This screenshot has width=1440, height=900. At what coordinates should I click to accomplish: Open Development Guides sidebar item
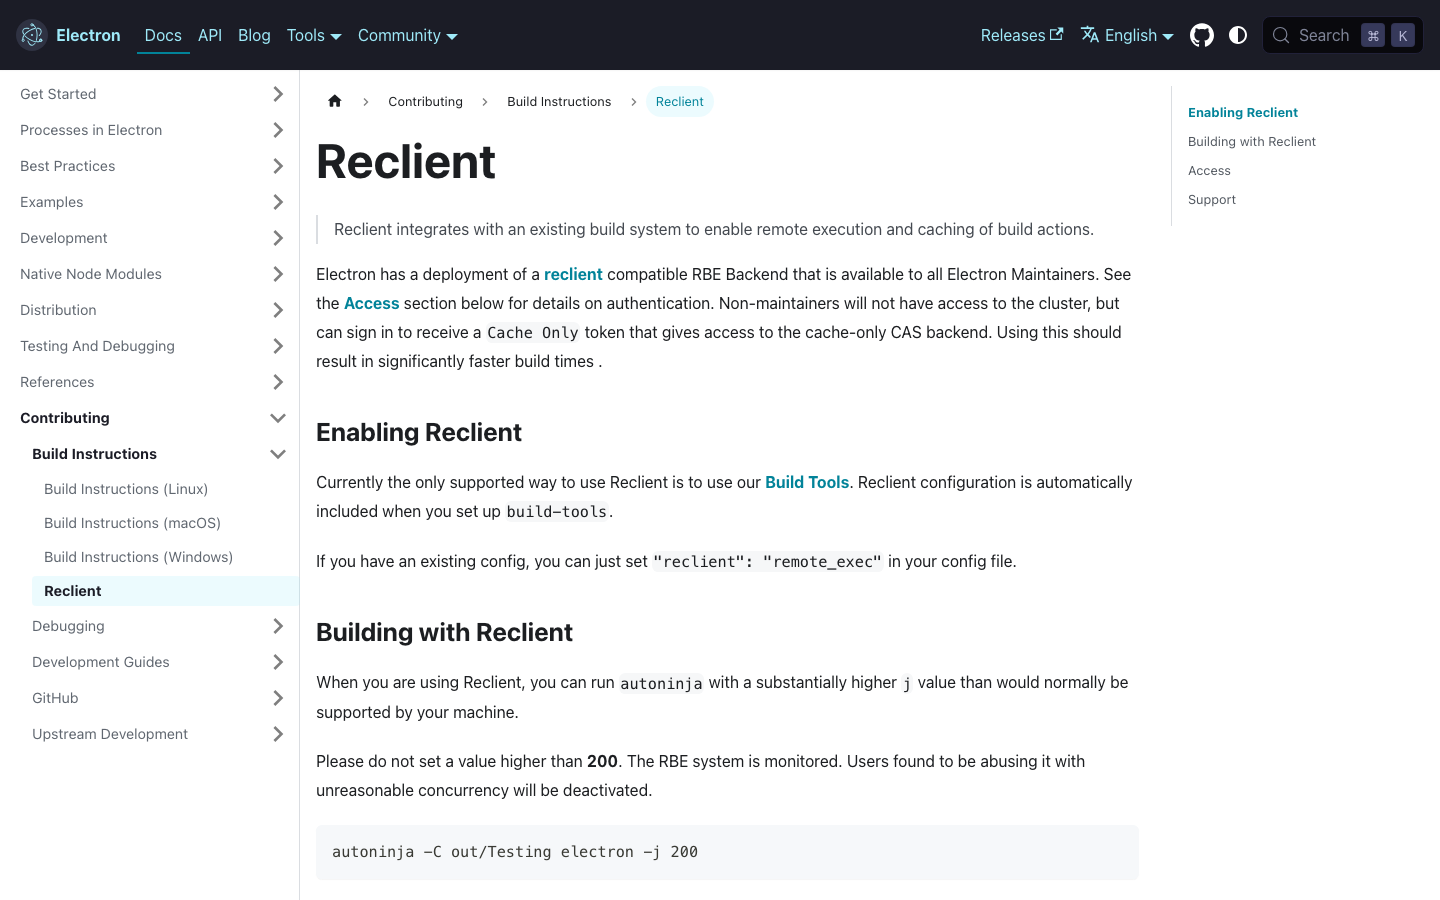coord(101,662)
